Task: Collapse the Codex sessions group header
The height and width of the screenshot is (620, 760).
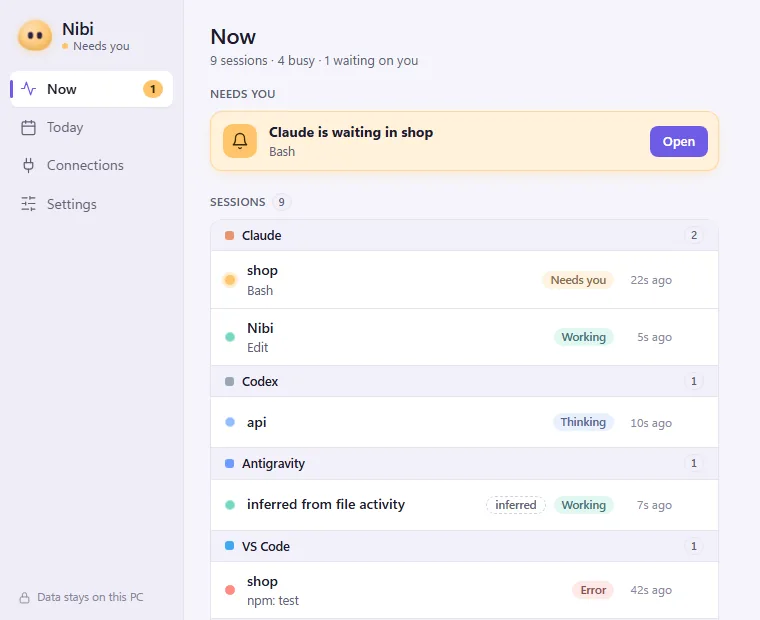Action: pyautogui.click(x=464, y=382)
